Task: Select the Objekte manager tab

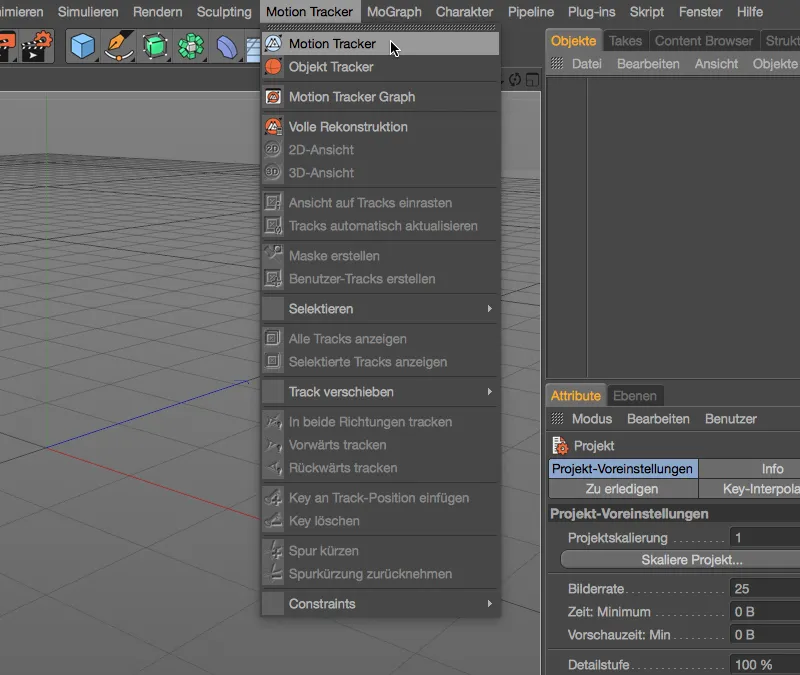Action: coord(573,41)
